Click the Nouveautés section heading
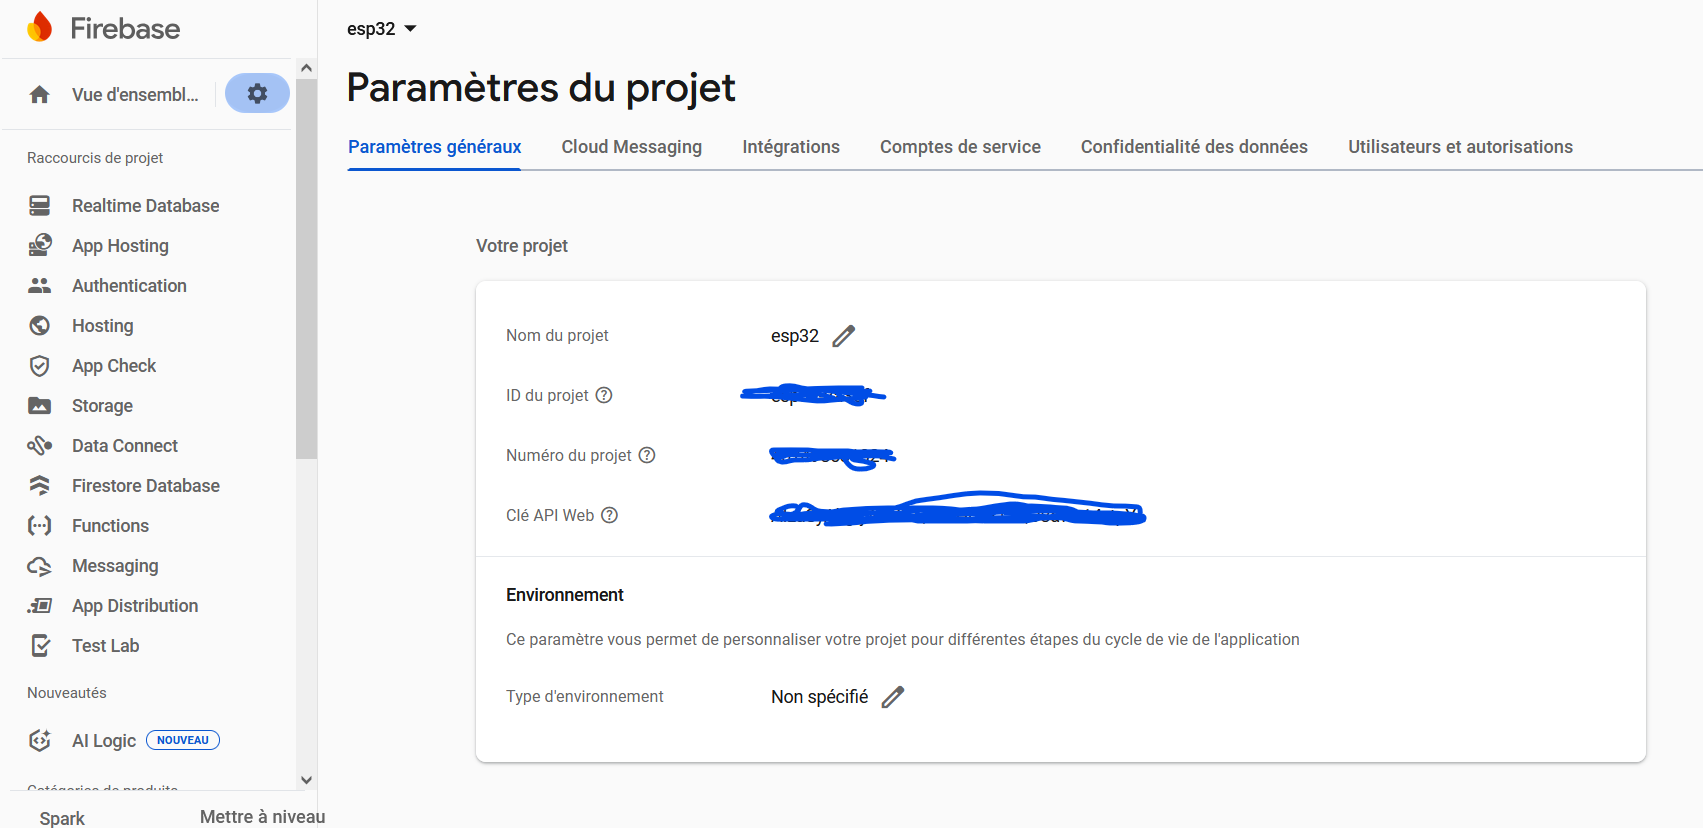This screenshot has height=828, width=1703. click(x=67, y=693)
